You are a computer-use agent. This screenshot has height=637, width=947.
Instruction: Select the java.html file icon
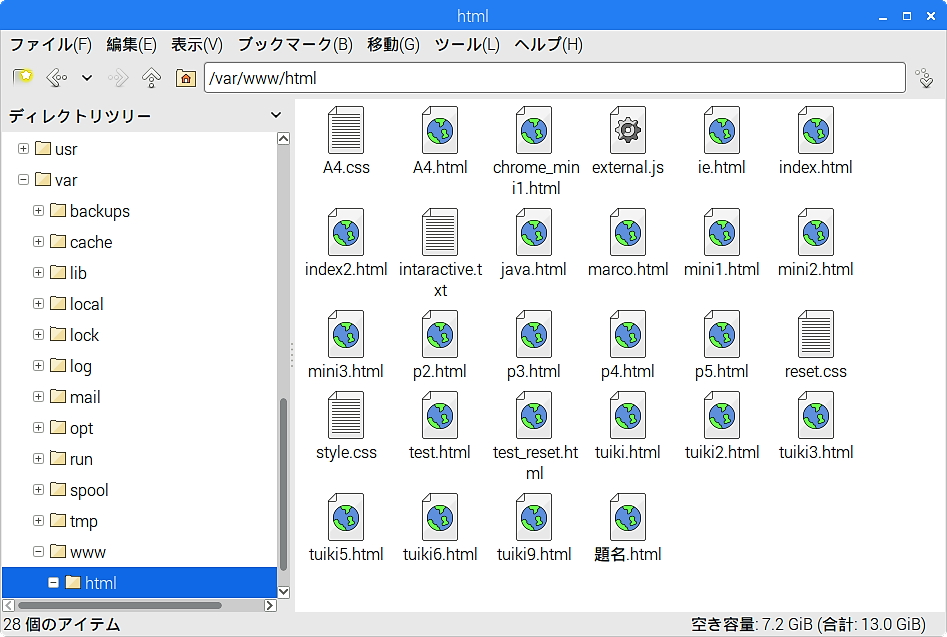534,232
